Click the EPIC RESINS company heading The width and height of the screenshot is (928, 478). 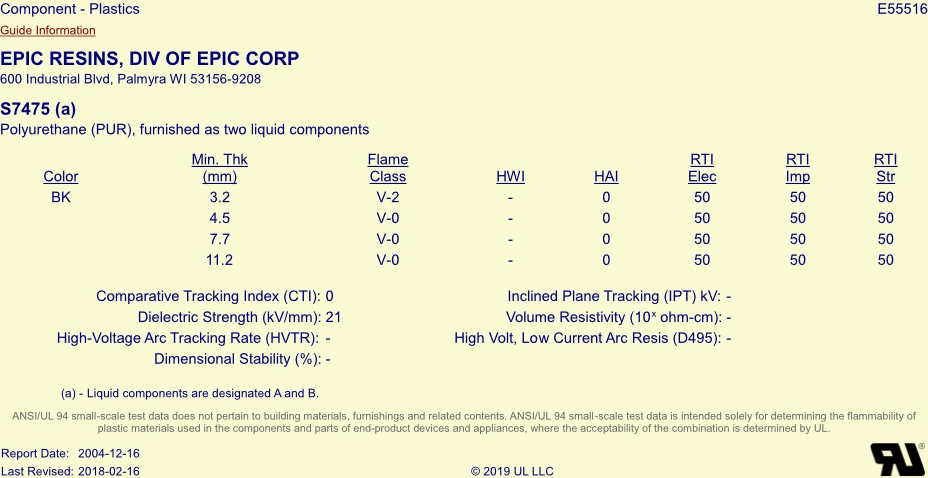[150, 59]
